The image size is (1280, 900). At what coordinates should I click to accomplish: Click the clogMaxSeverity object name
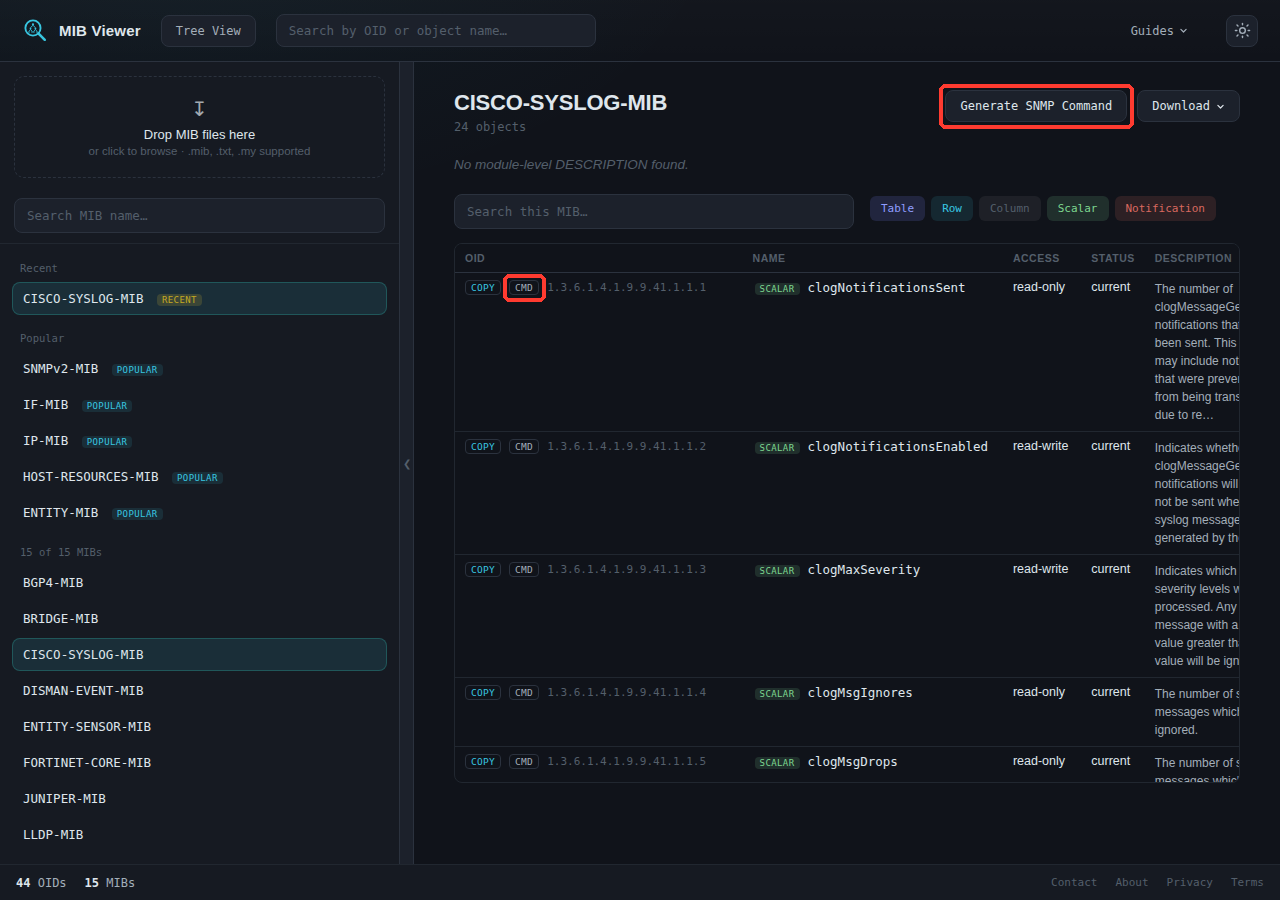tap(864, 570)
